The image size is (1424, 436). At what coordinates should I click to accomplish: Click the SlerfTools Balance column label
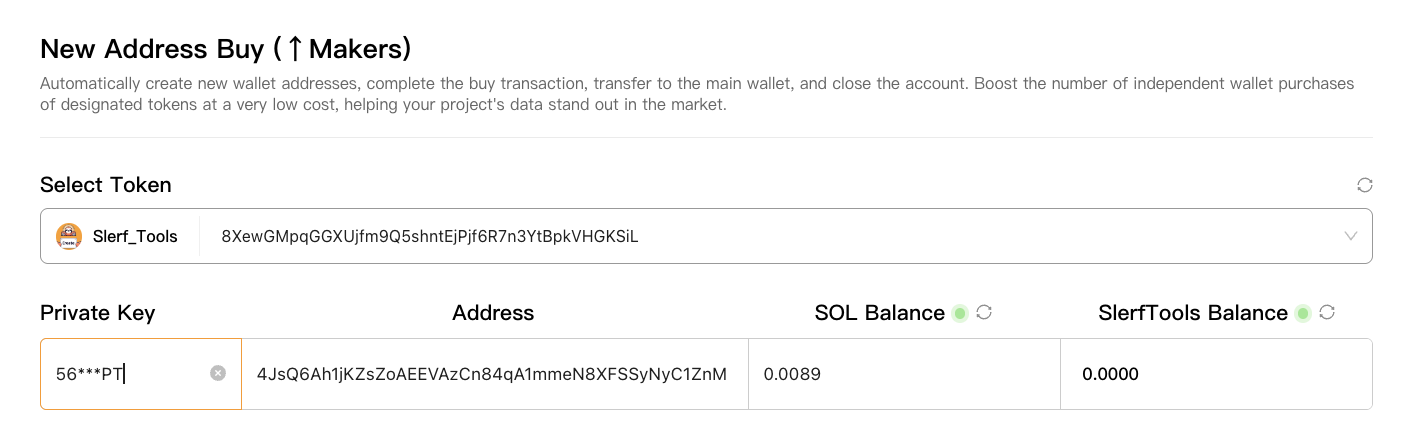pos(1192,313)
